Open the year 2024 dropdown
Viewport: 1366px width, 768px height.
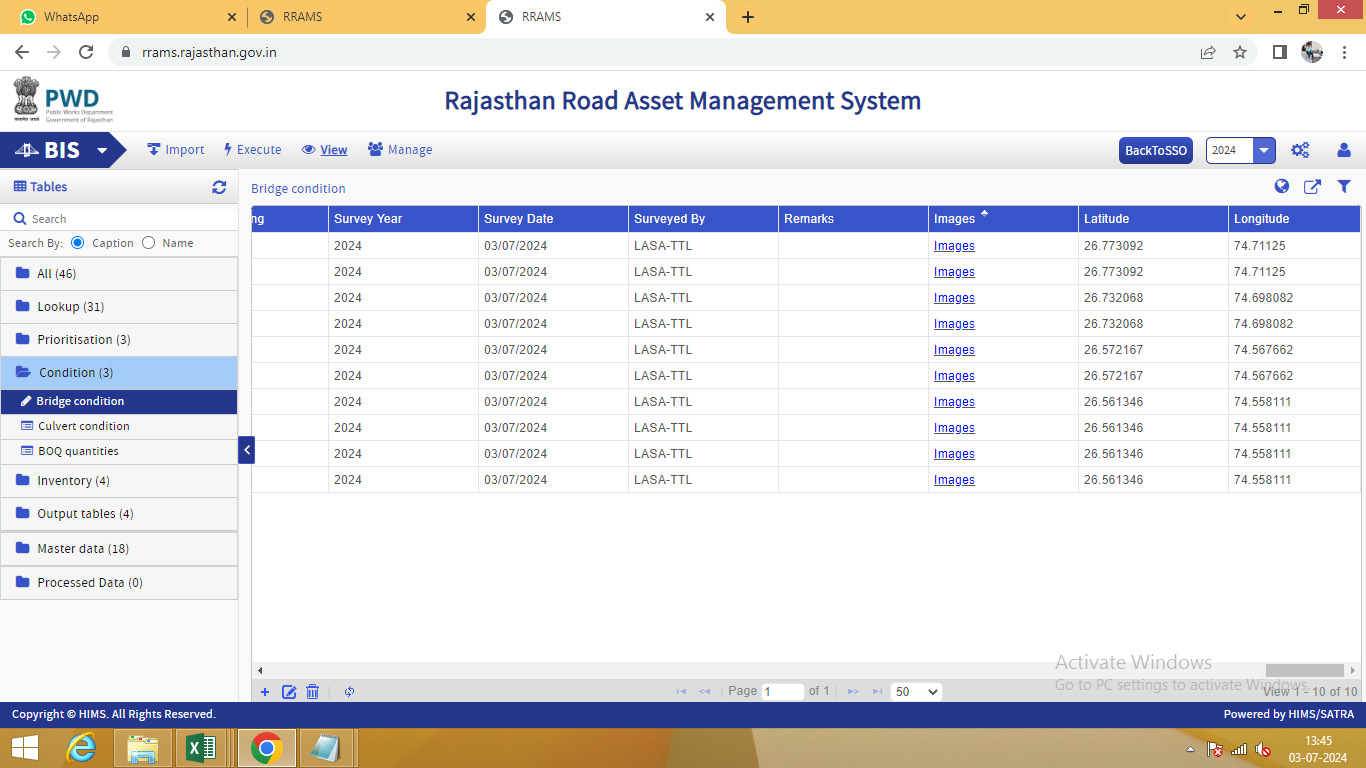[x=1264, y=150]
